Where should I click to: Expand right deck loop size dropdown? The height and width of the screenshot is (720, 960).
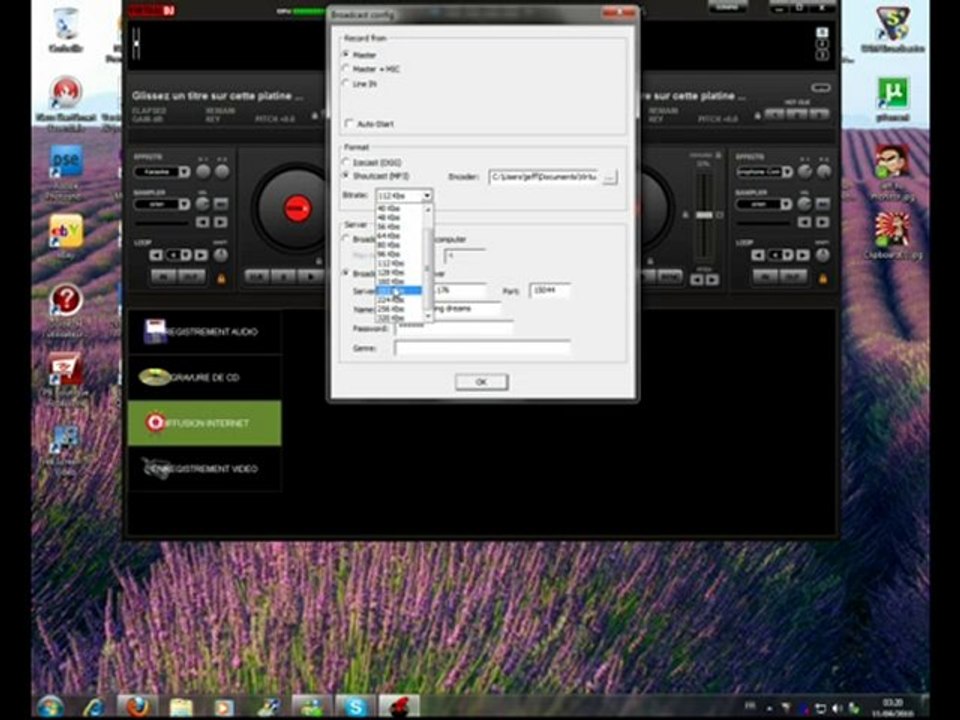788,255
